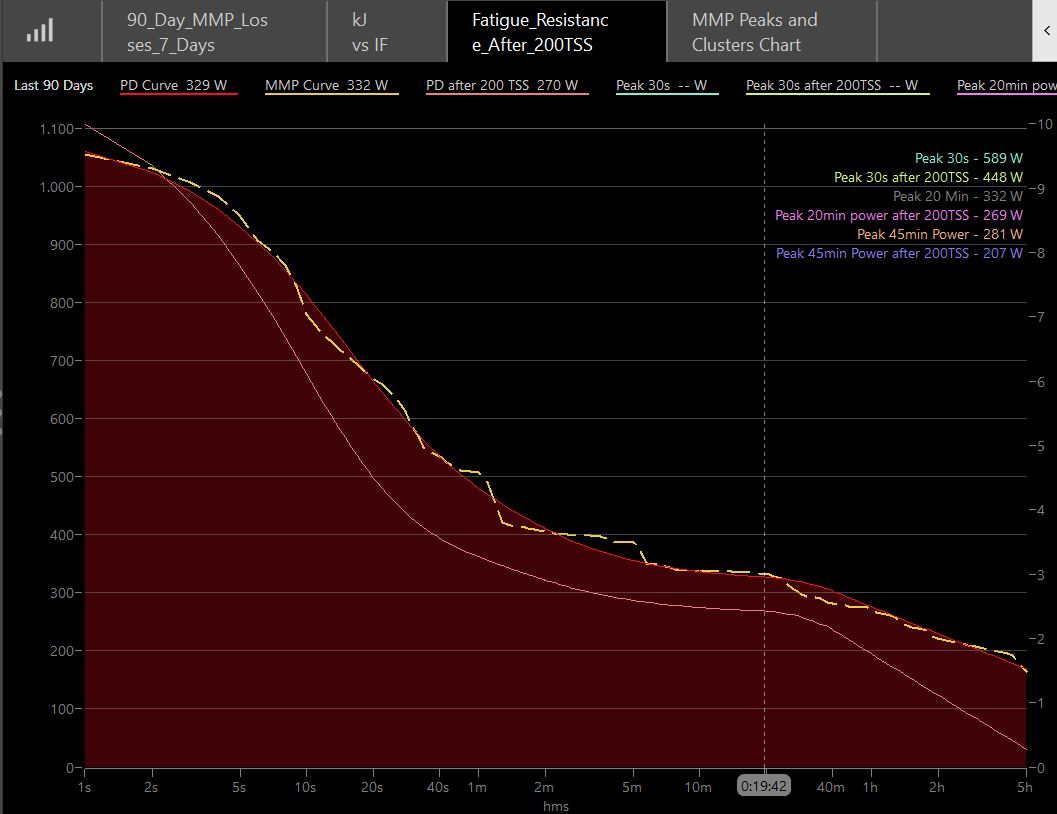Open the Last 90 Days date range selector
The width and height of the screenshot is (1057, 814).
tap(54, 86)
